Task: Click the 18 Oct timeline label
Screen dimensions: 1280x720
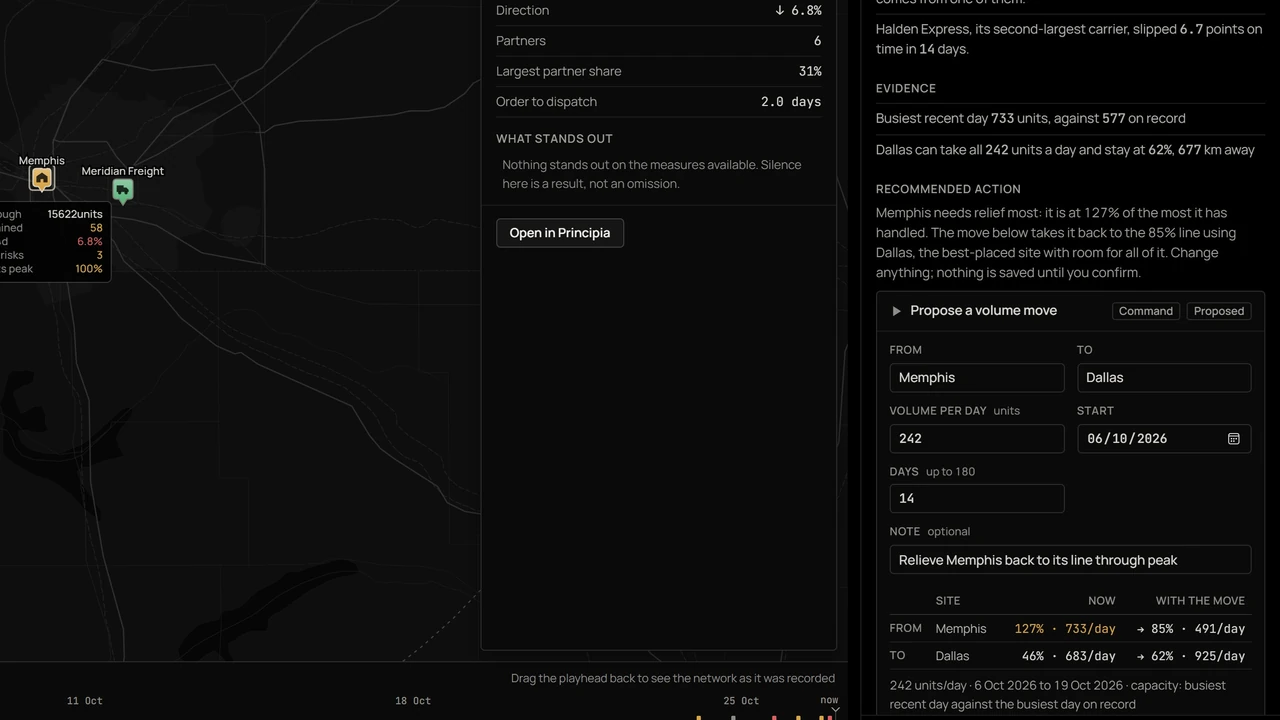Action: pos(413,701)
